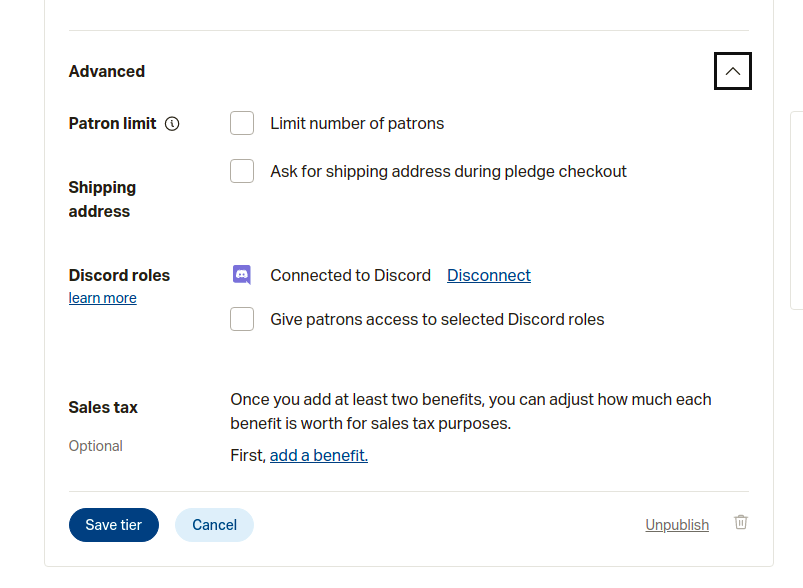Image resolution: width=803 pixels, height=588 pixels.
Task: Open the learn more link under Discord roles
Action: click(x=103, y=298)
